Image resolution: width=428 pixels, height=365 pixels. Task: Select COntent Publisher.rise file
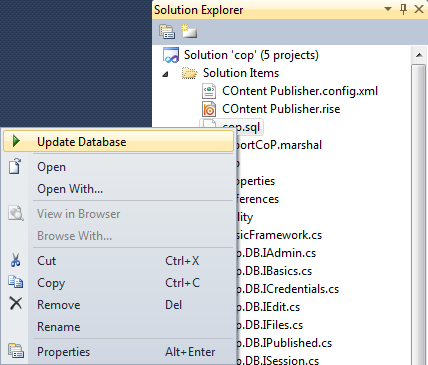click(281, 109)
